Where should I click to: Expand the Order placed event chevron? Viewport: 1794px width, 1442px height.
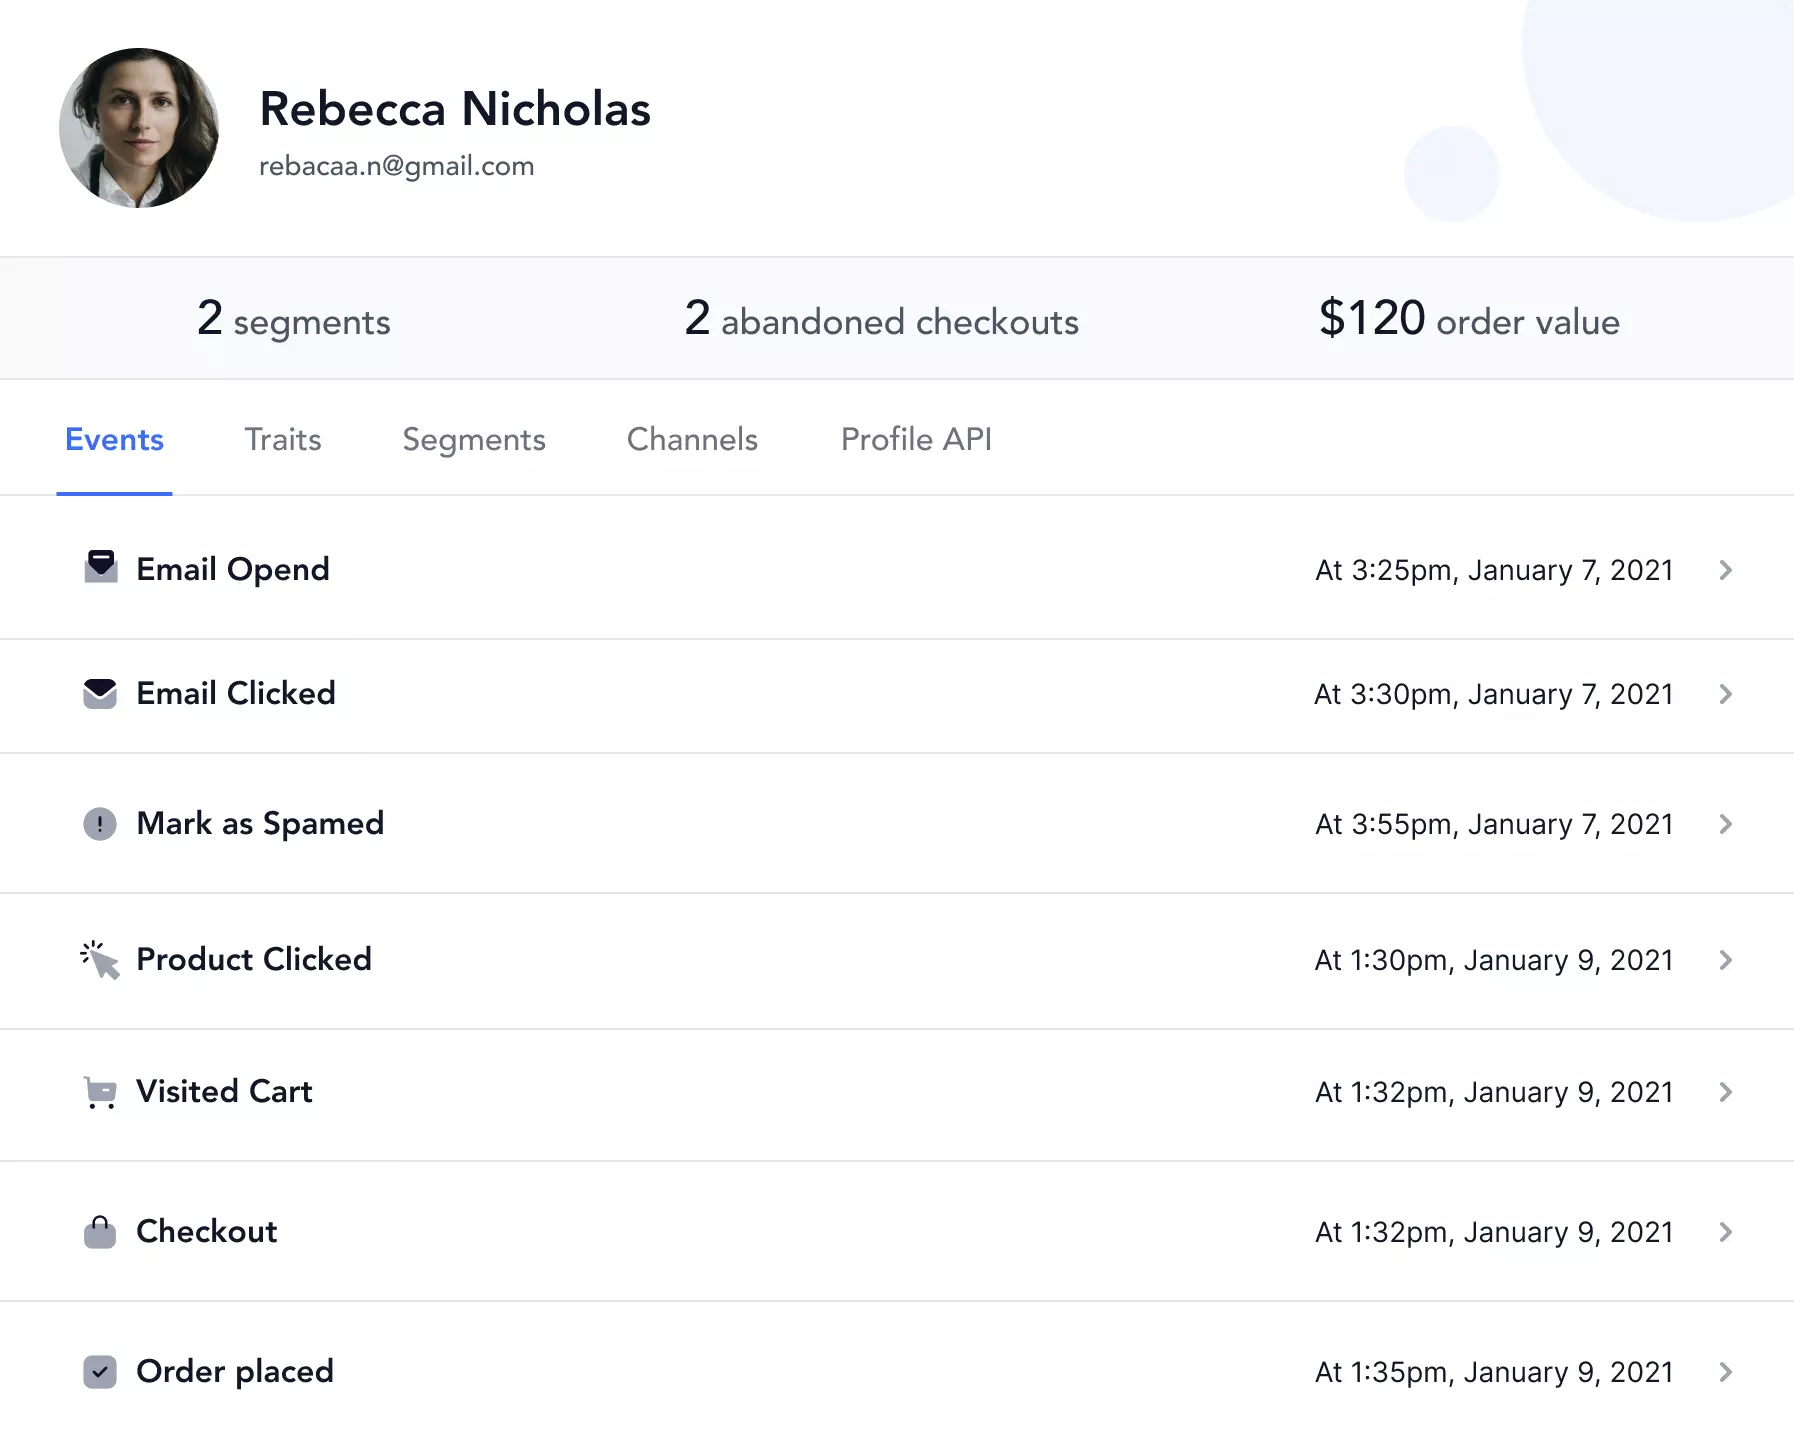point(1725,1372)
